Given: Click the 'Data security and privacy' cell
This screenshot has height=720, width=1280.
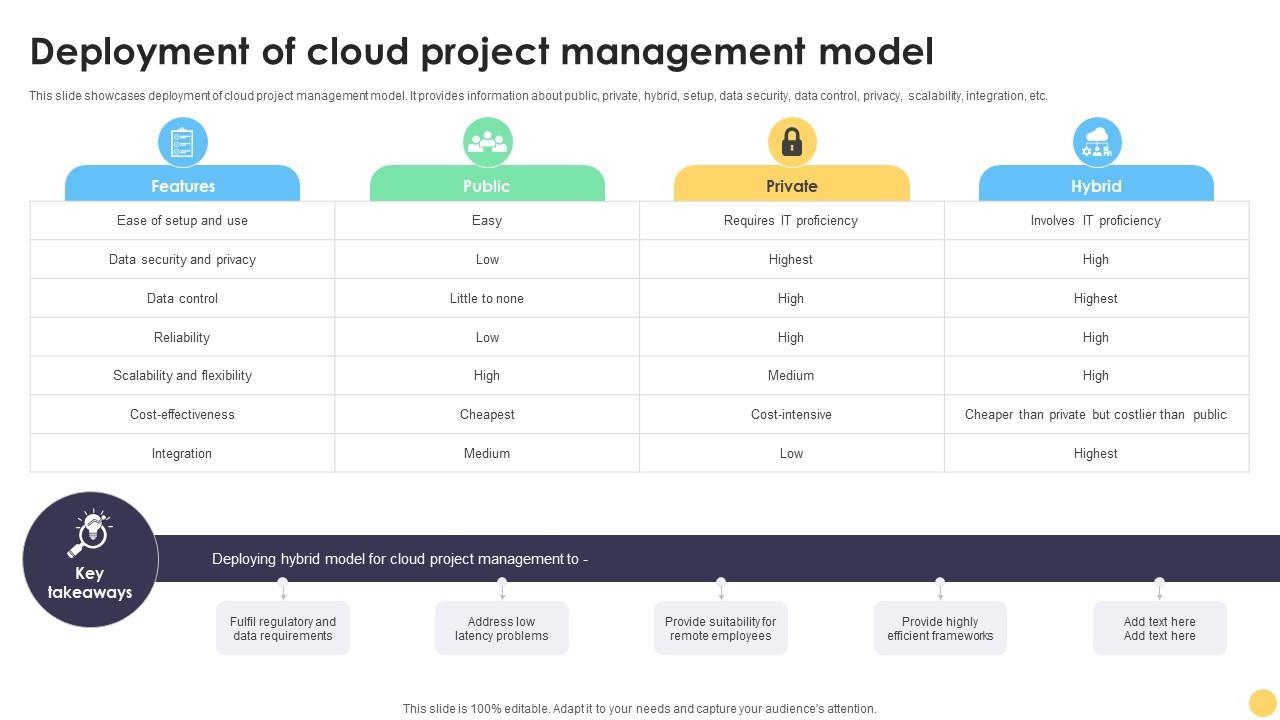Looking at the screenshot, I should pos(182,259).
